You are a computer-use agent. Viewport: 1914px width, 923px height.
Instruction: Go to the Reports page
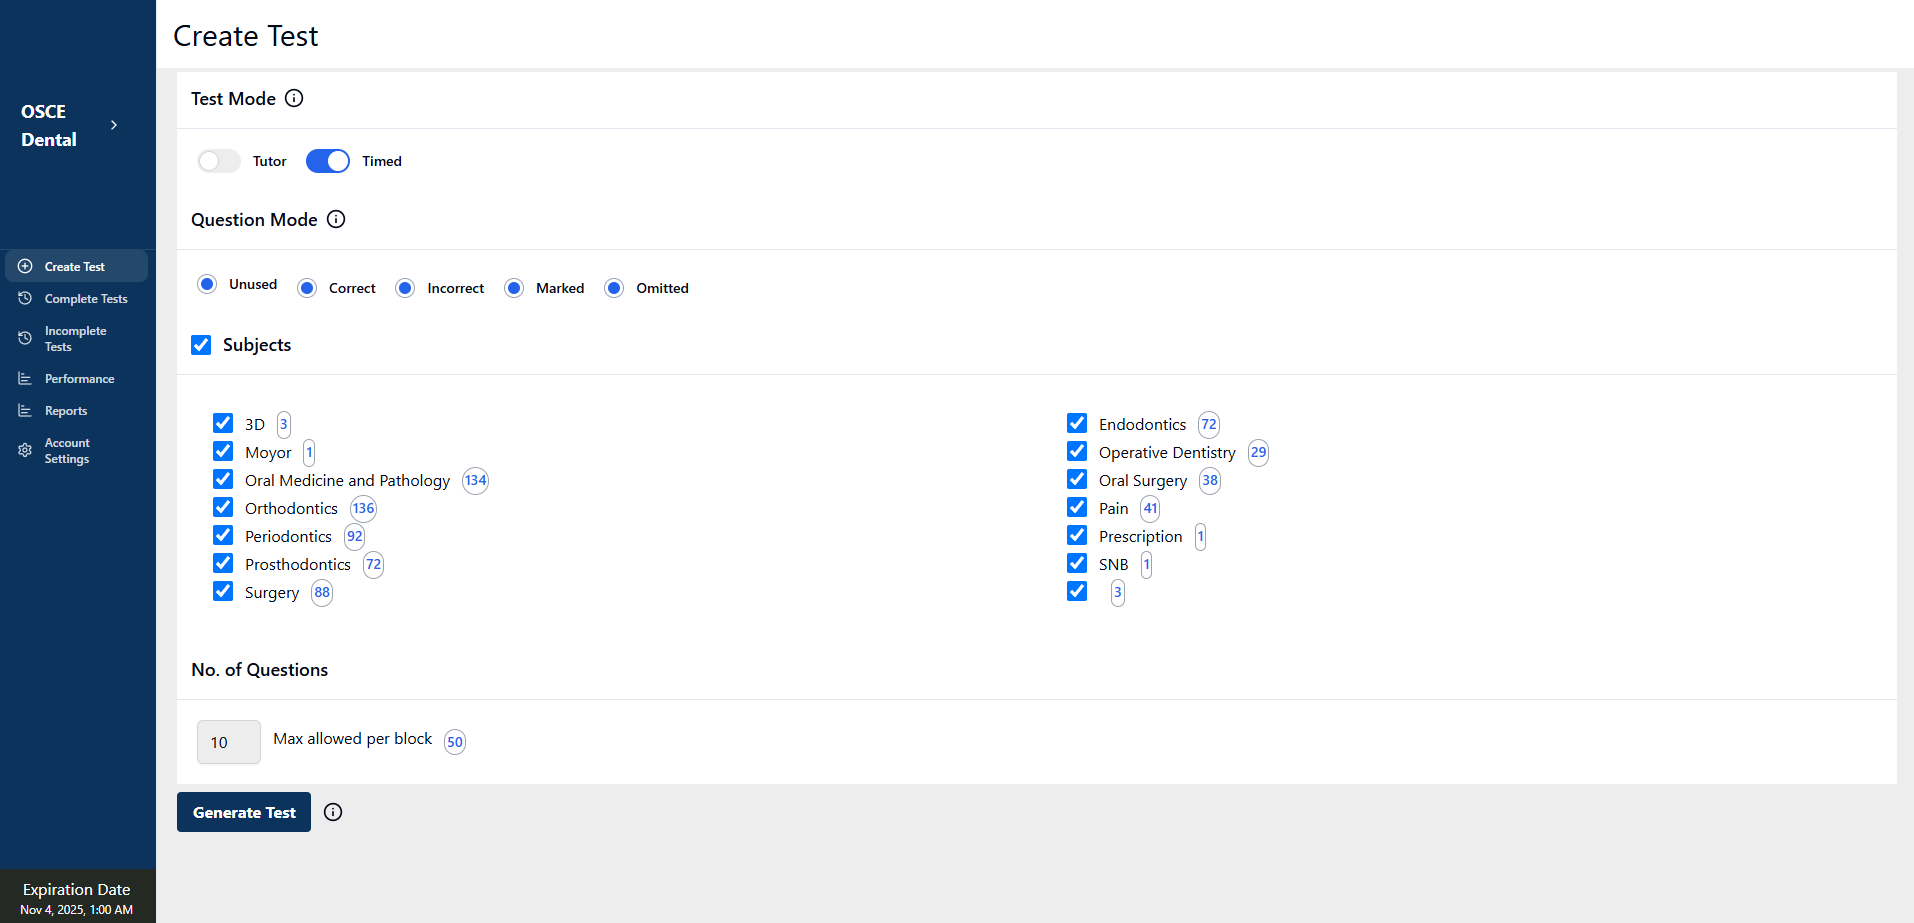pos(77,410)
